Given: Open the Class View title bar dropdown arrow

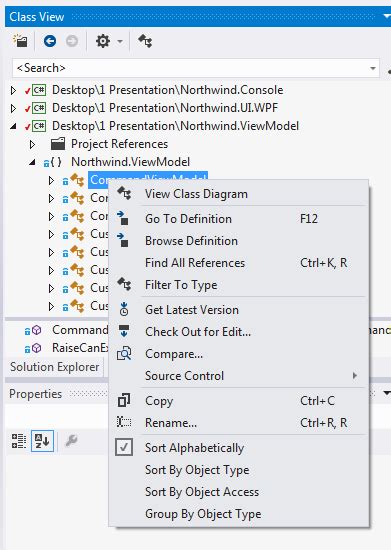Looking at the screenshot, I should tap(387, 16).
